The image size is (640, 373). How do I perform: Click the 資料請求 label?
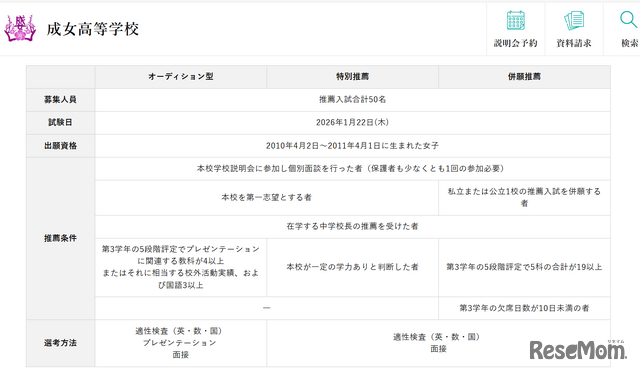[x=574, y=43]
